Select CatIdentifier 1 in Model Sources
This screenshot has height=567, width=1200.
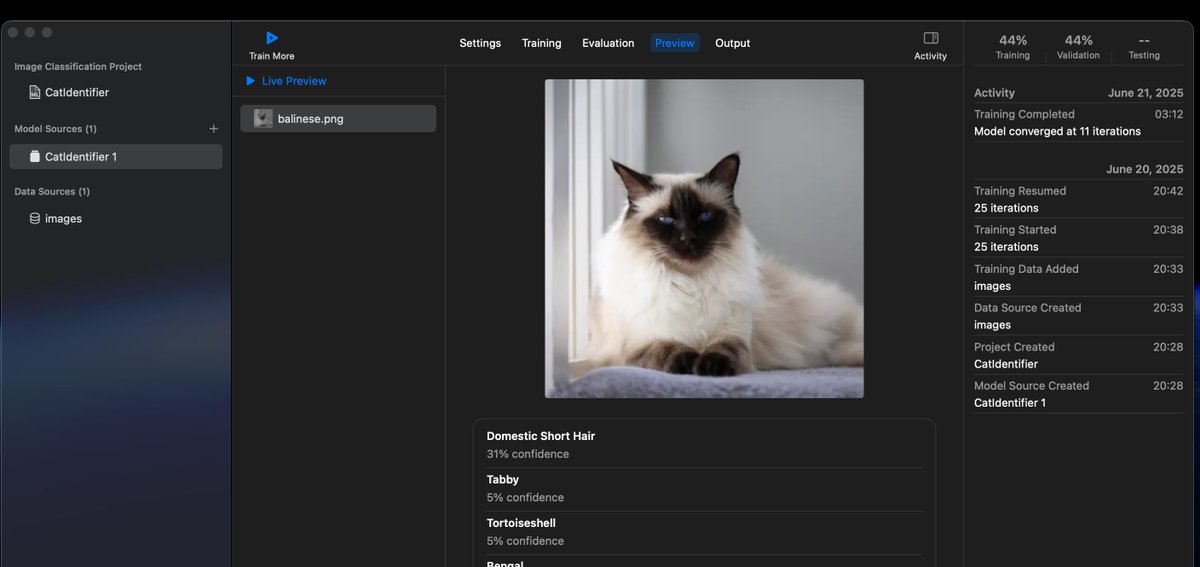(116, 157)
